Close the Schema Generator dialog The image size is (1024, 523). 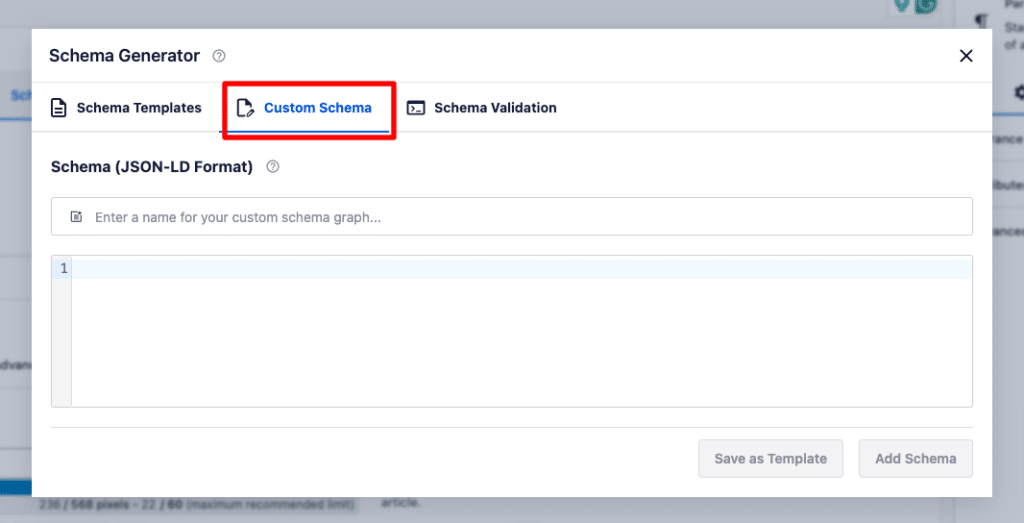coord(966,56)
